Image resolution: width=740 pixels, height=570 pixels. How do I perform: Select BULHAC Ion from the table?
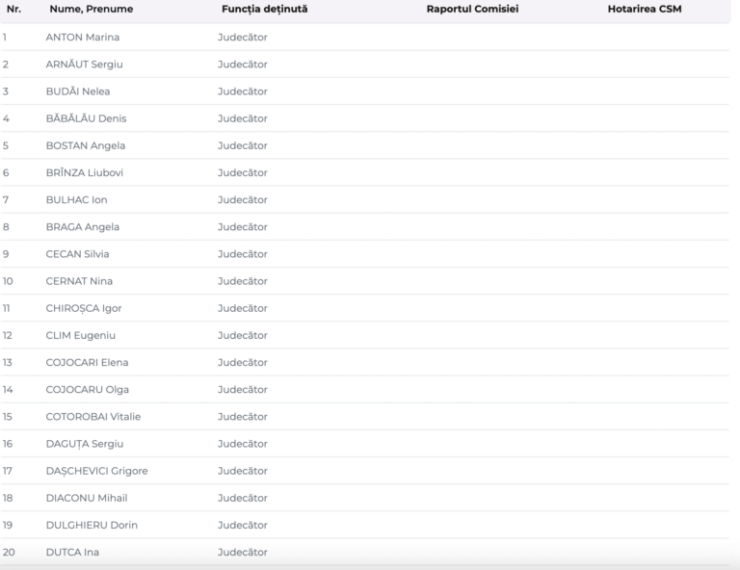pyautogui.click(x=76, y=199)
